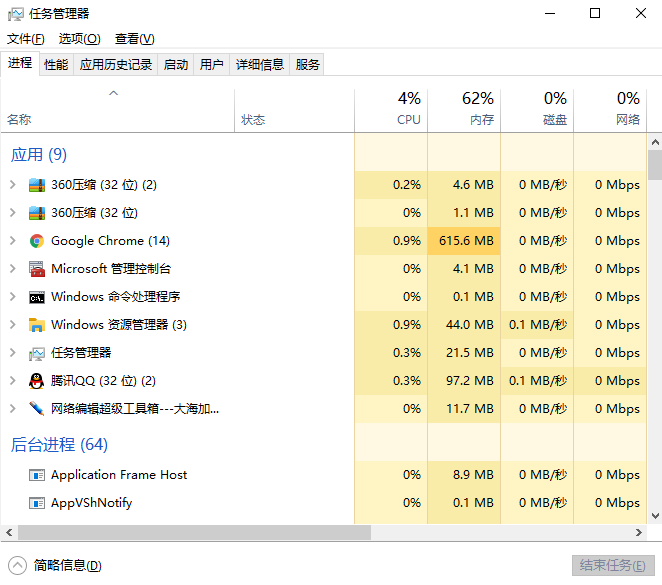
Task: Open the 启动 tab
Action: click(x=176, y=65)
